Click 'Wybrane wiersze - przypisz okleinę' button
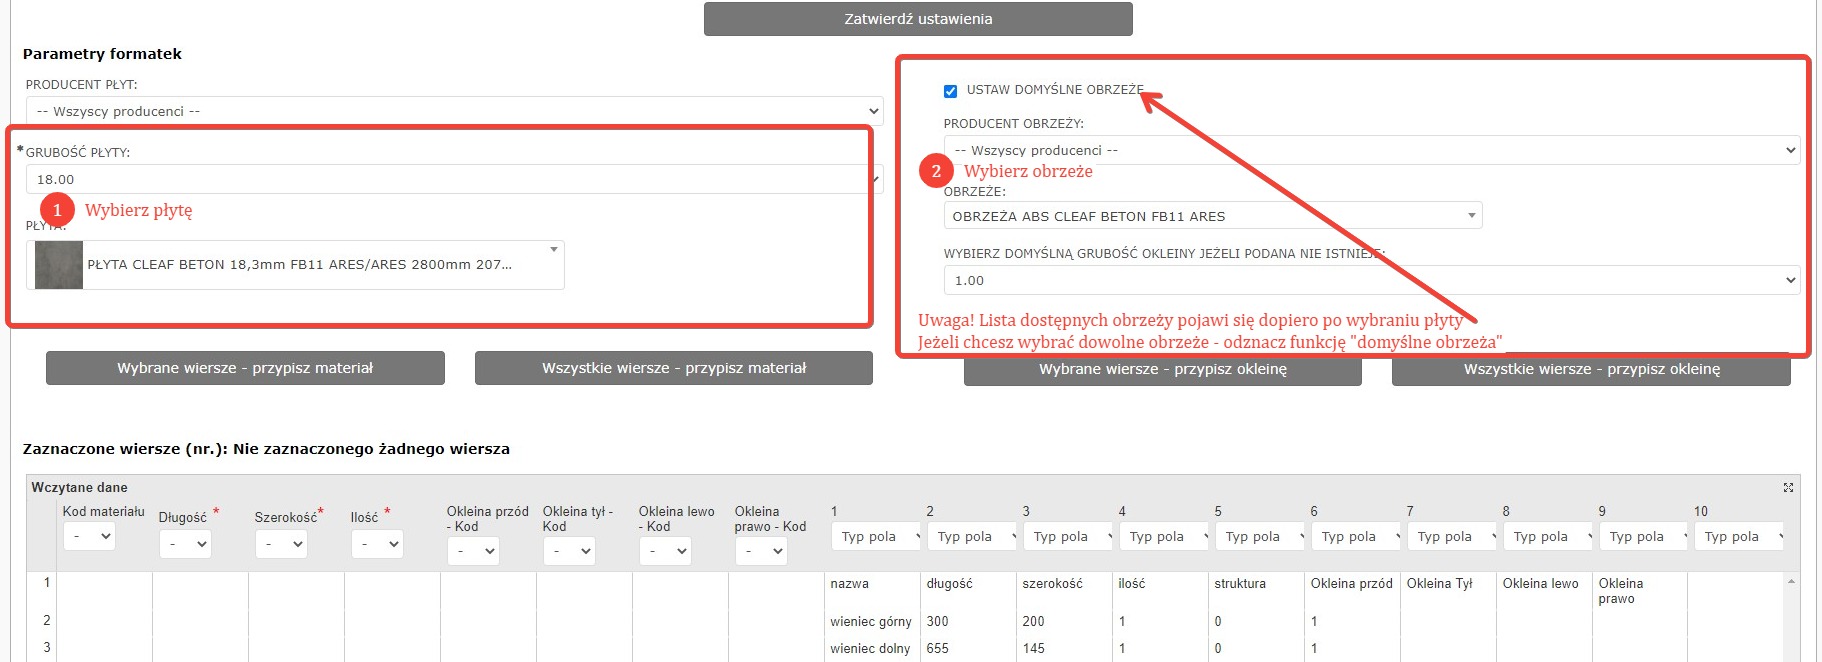Screen dimensions: 1822x662 click(x=1162, y=369)
